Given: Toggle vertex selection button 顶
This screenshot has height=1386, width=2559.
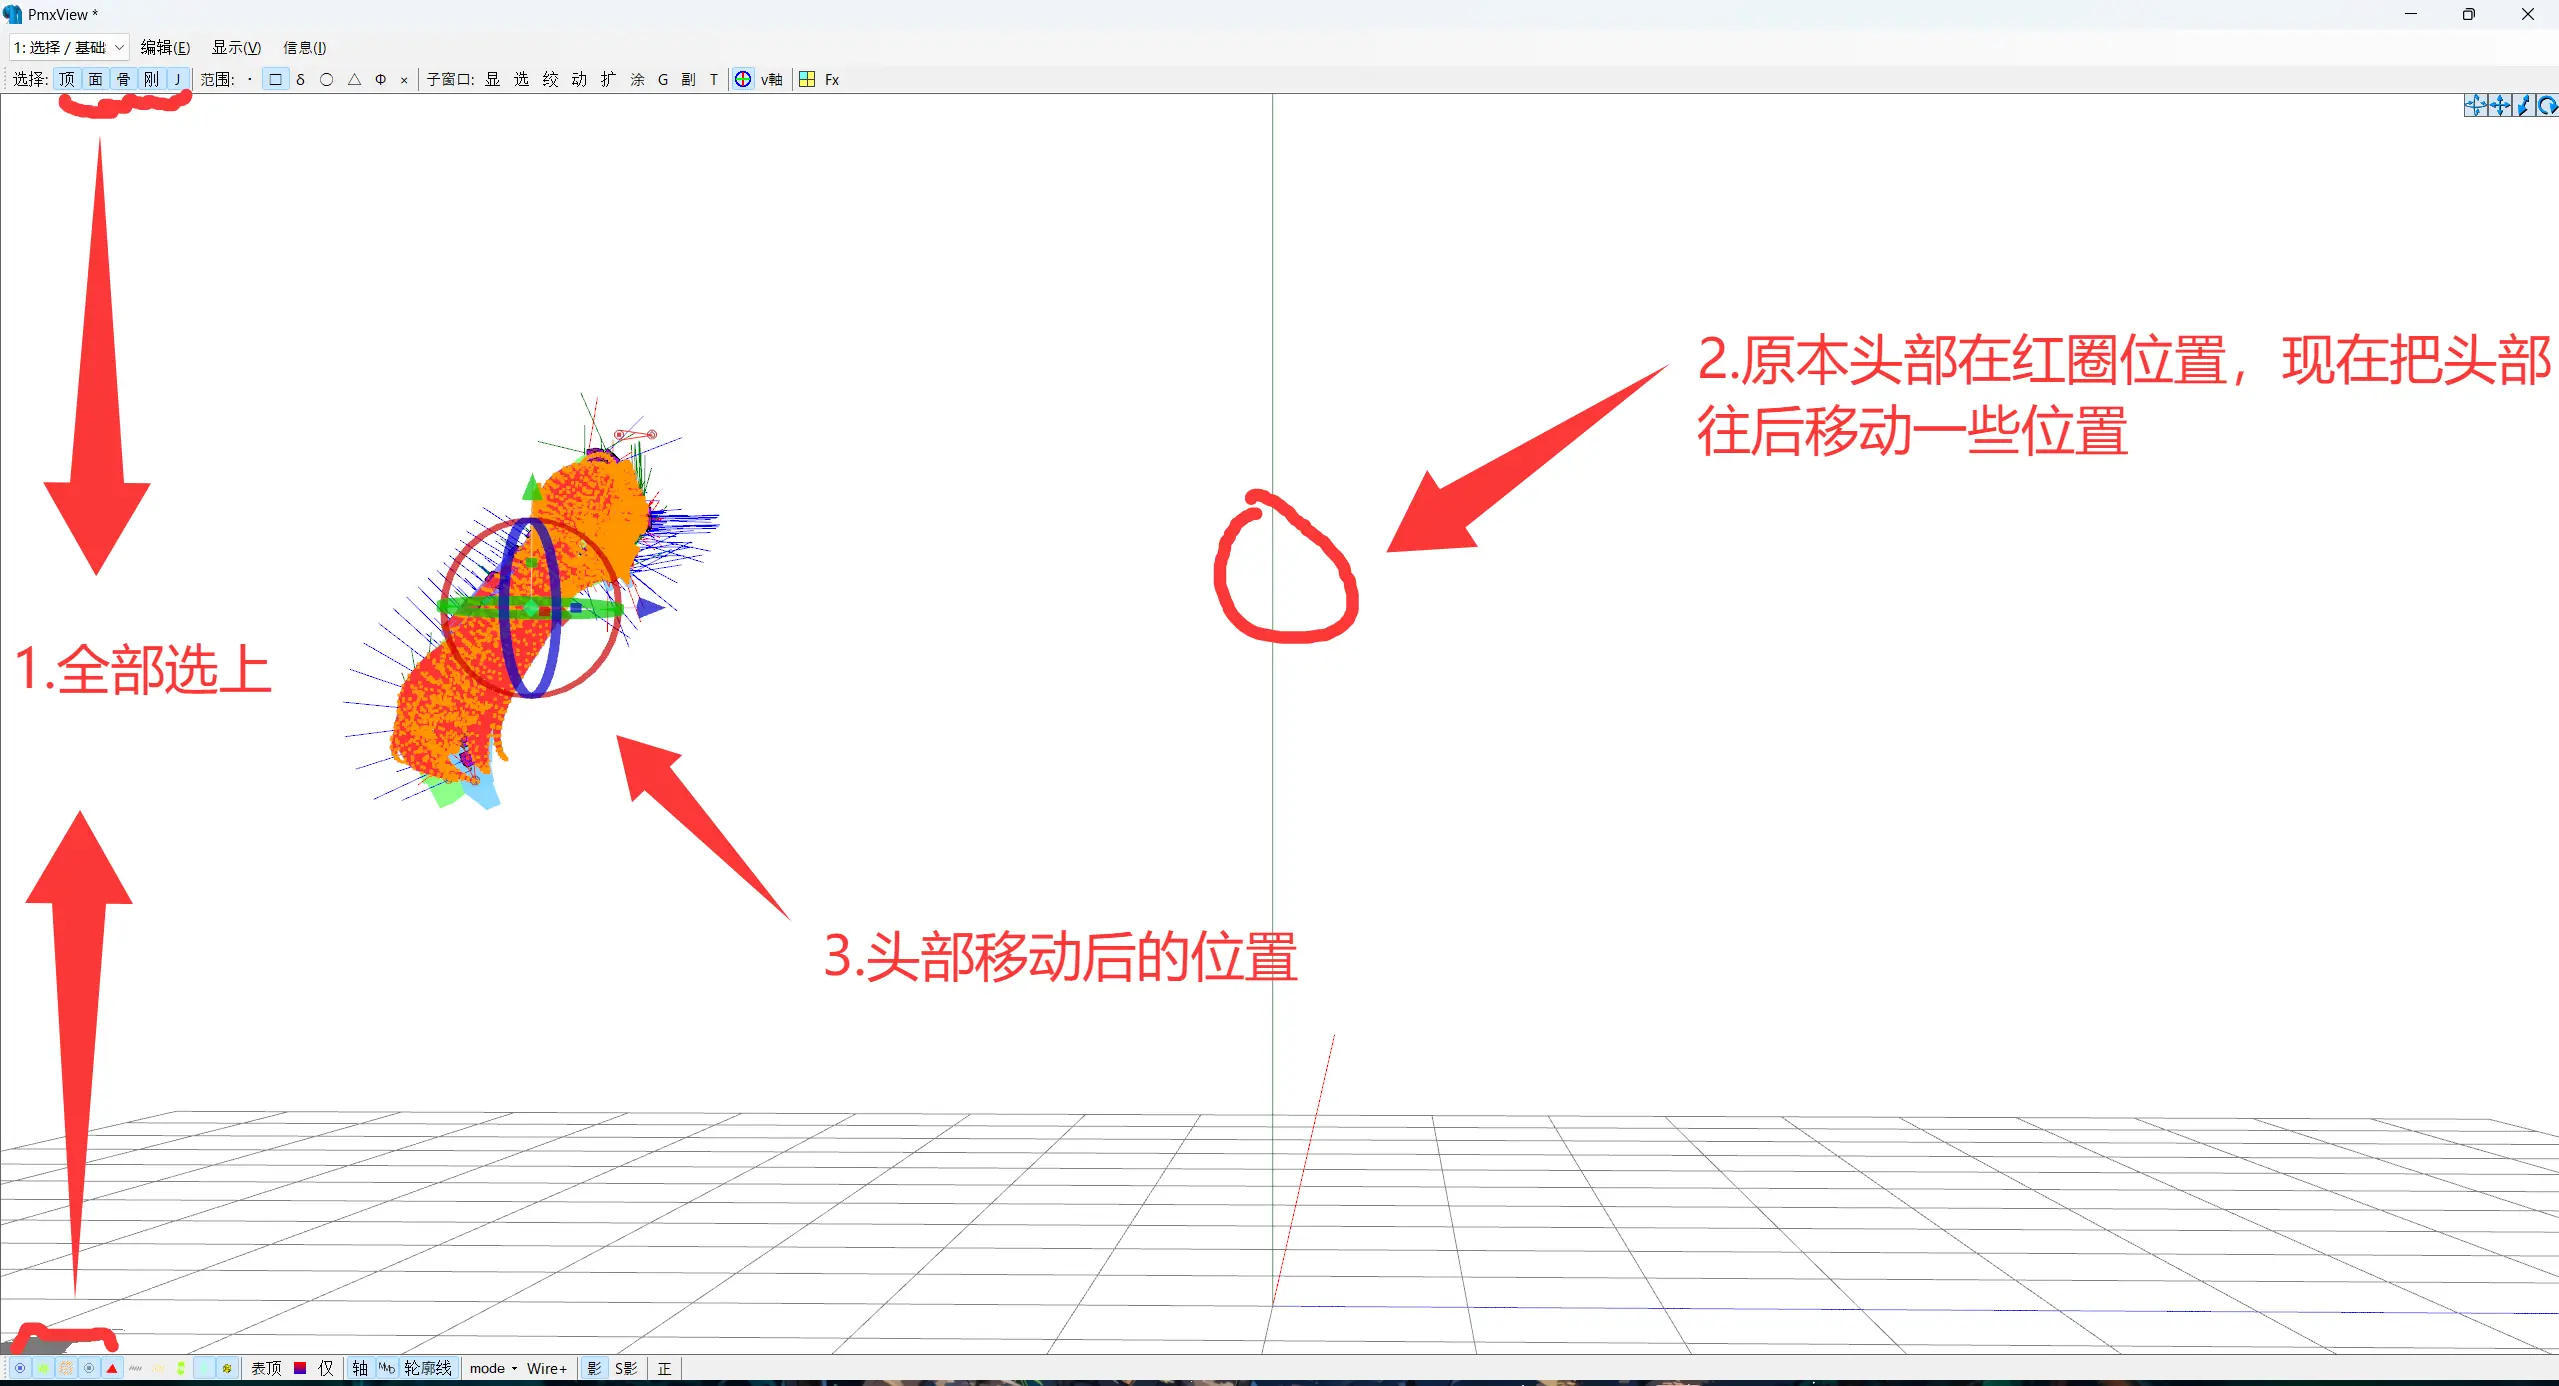Looking at the screenshot, I should [67, 79].
